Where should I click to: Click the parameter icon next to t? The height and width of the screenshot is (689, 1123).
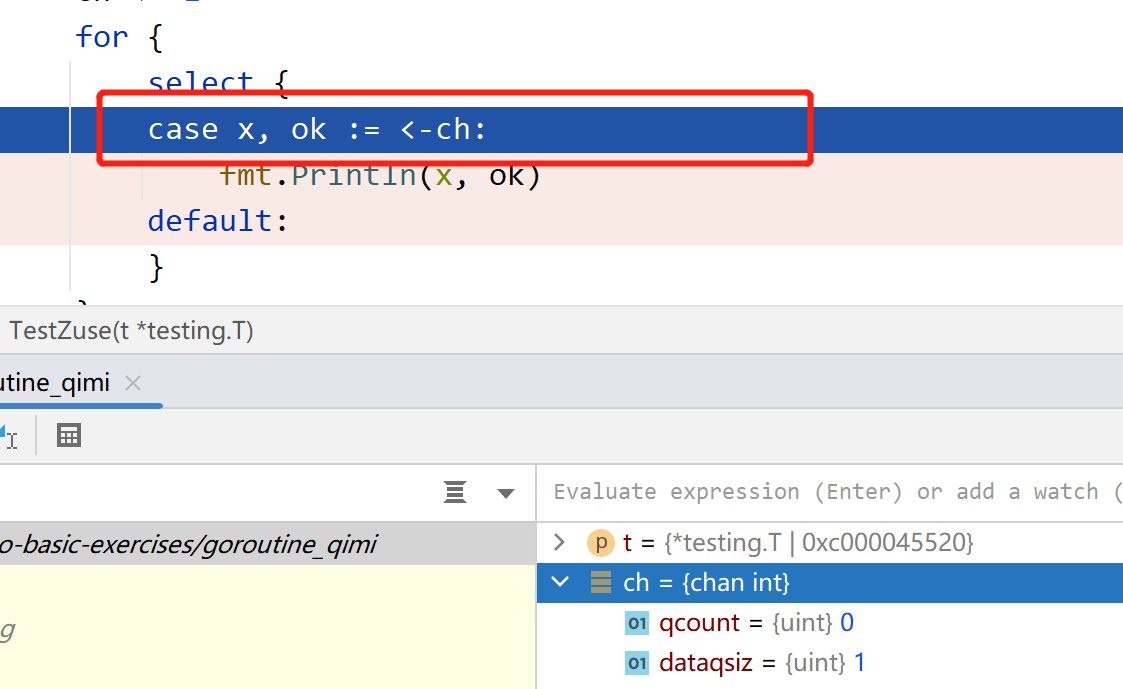(600, 543)
